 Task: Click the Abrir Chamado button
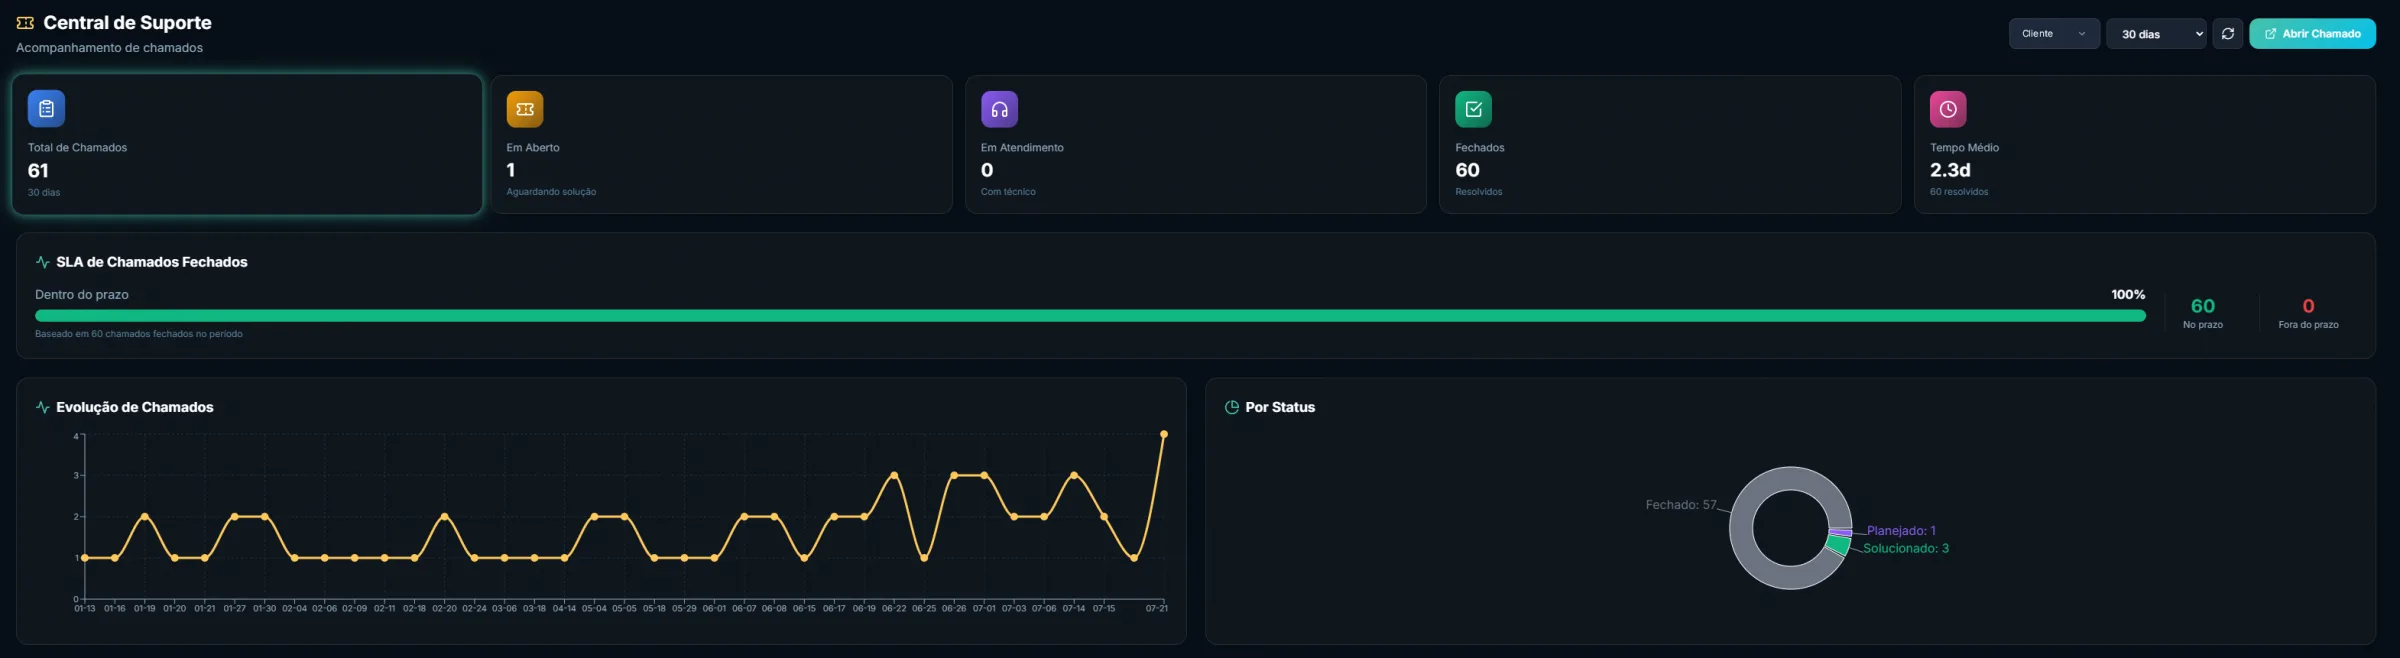pos(2312,33)
